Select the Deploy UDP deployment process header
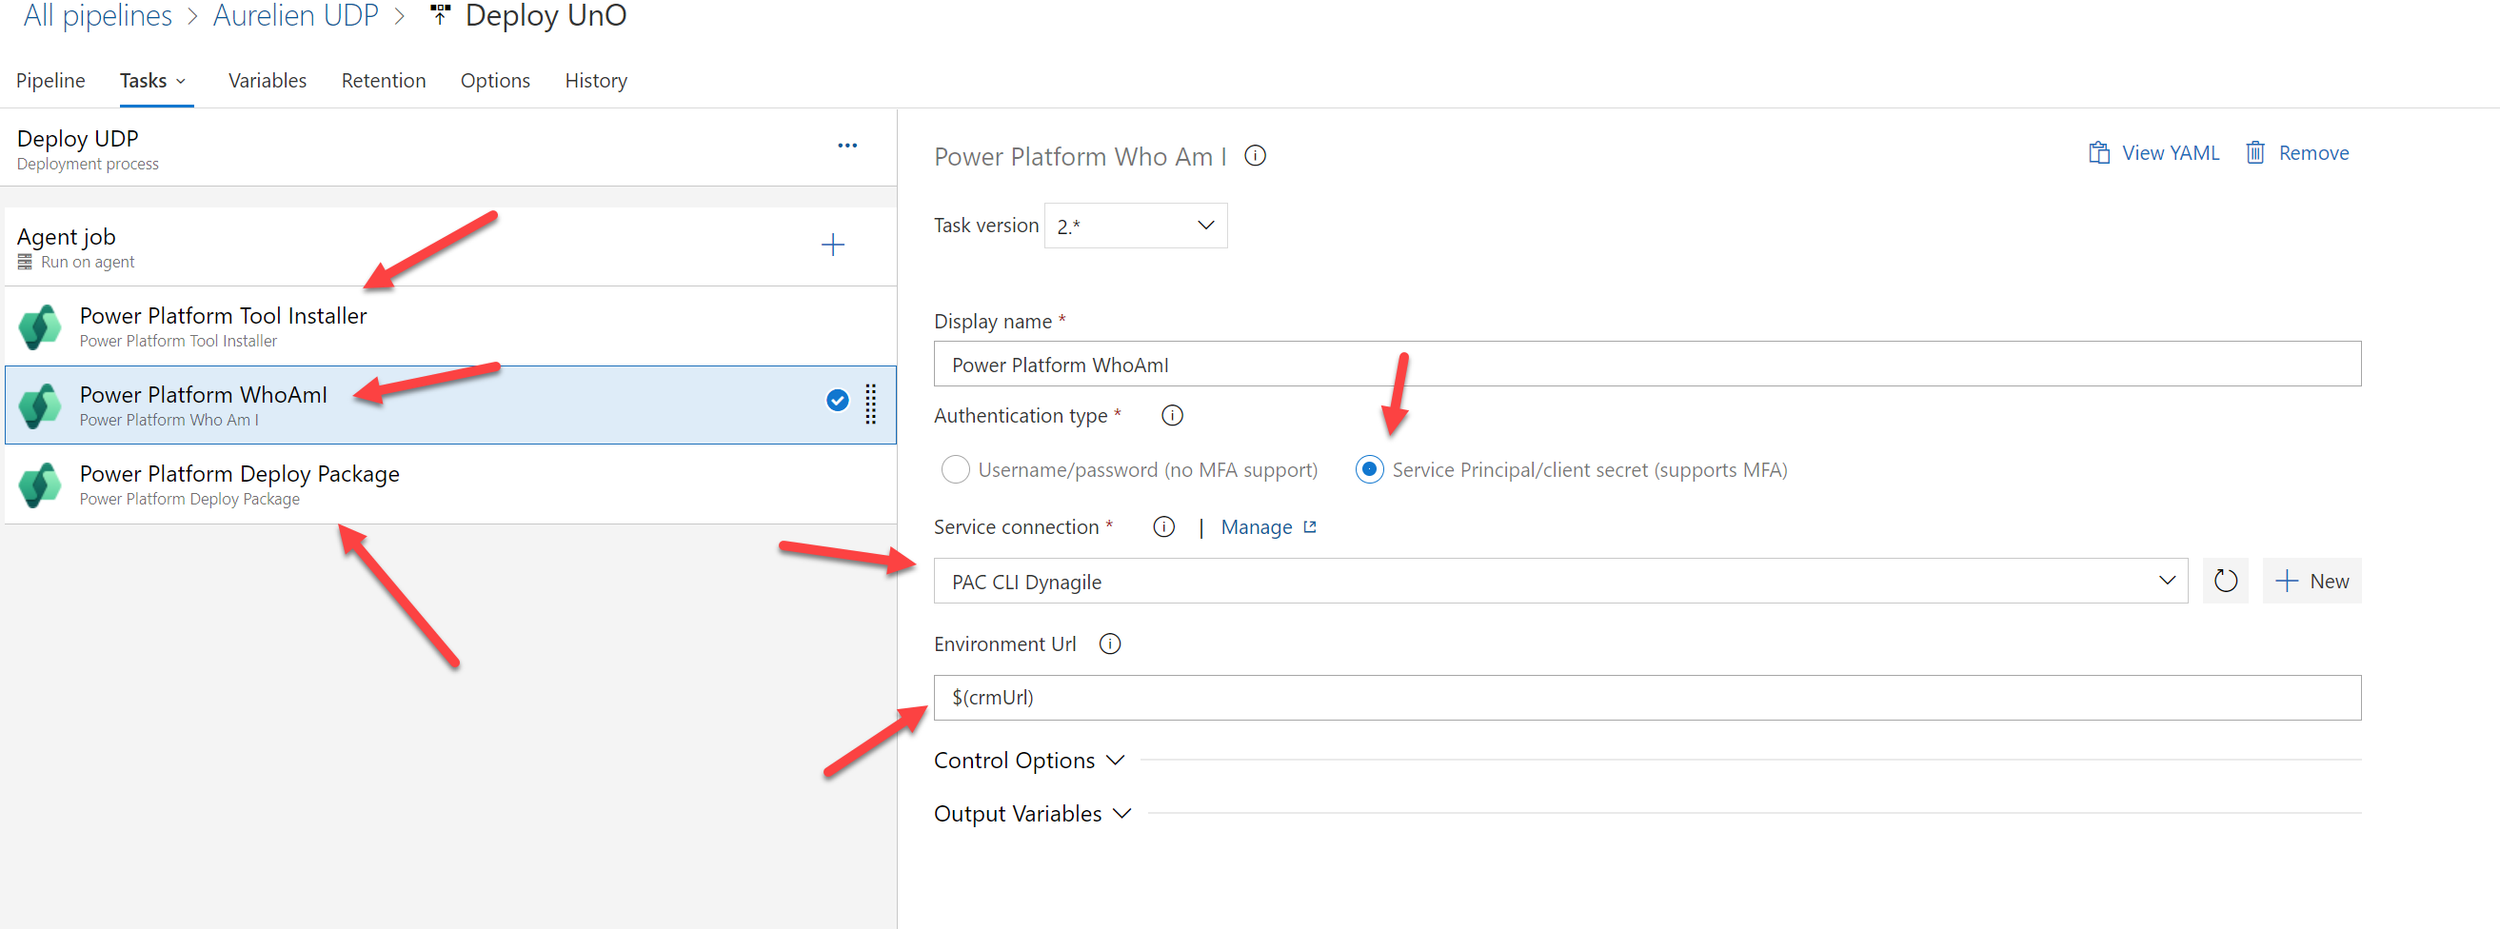This screenshot has height=929, width=2500. [448, 148]
